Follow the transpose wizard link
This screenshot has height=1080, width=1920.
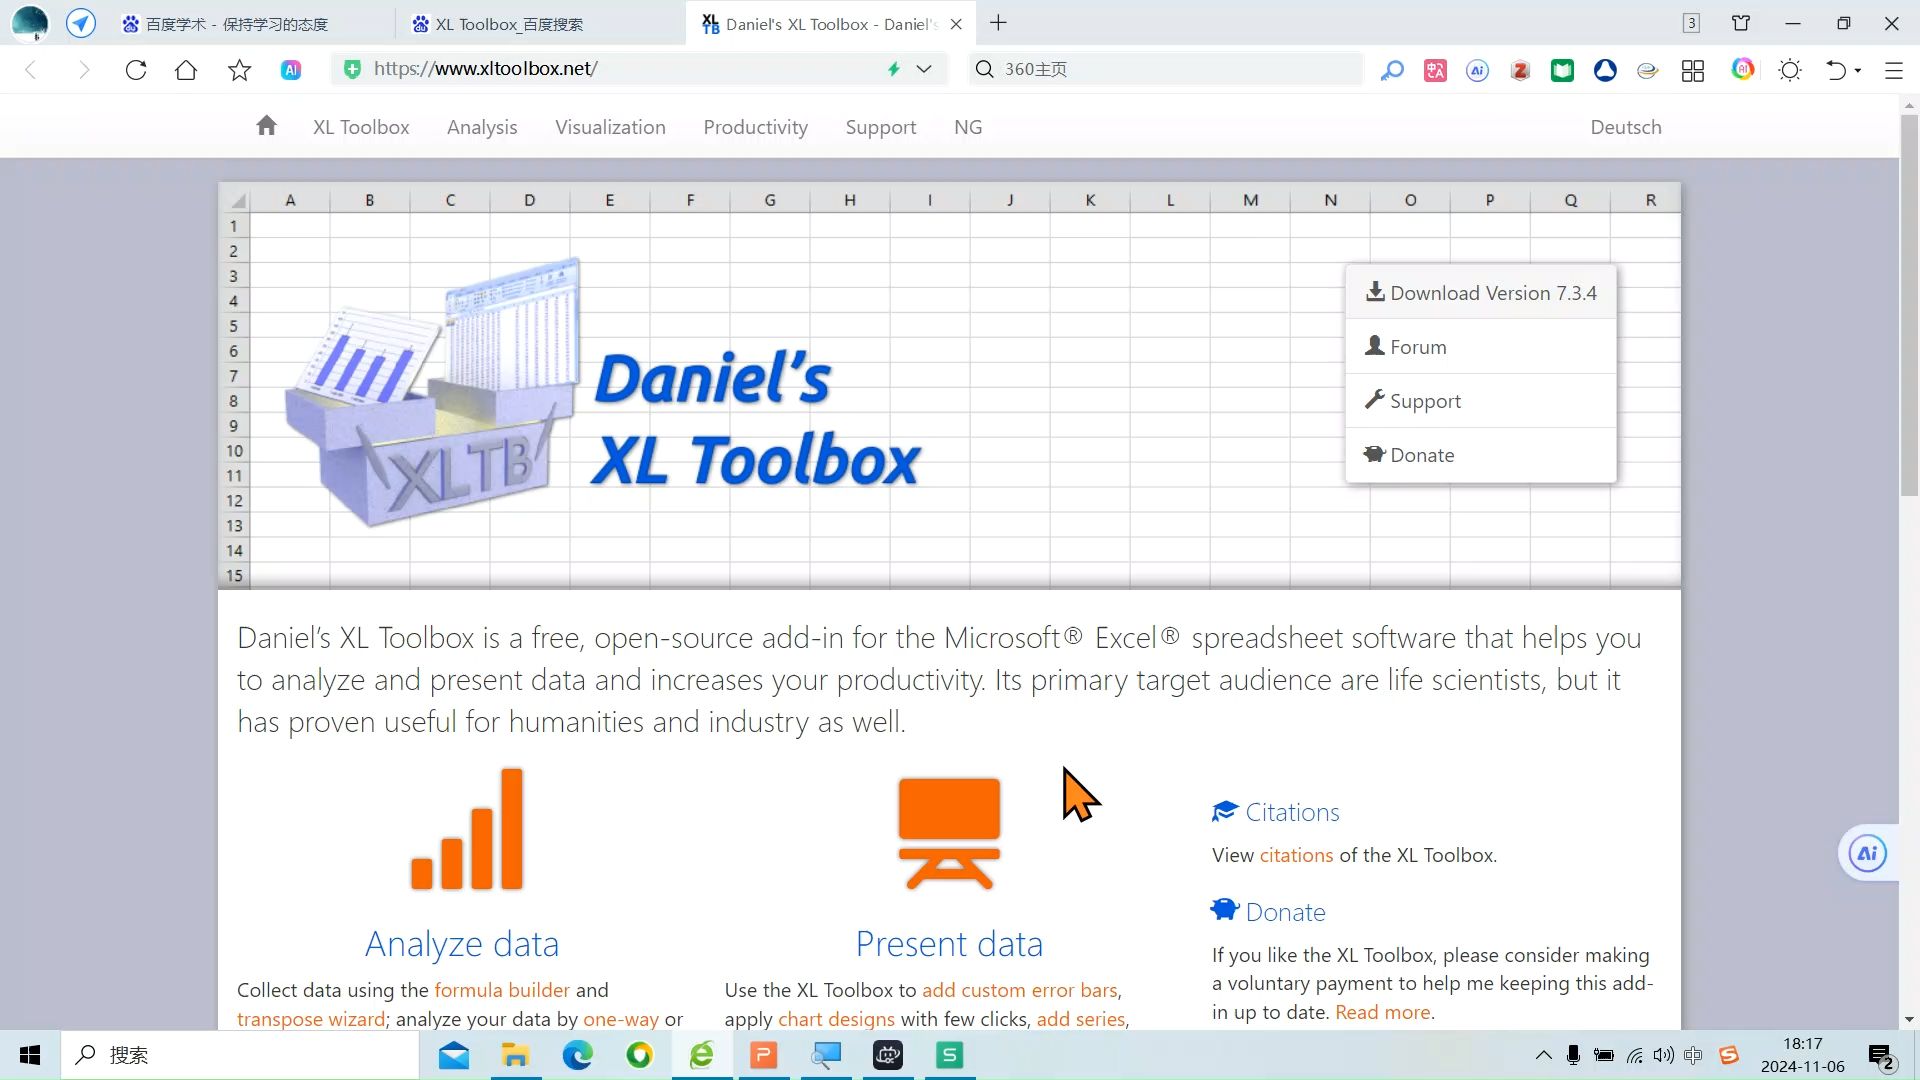pyautogui.click(x=311, y=1019)
